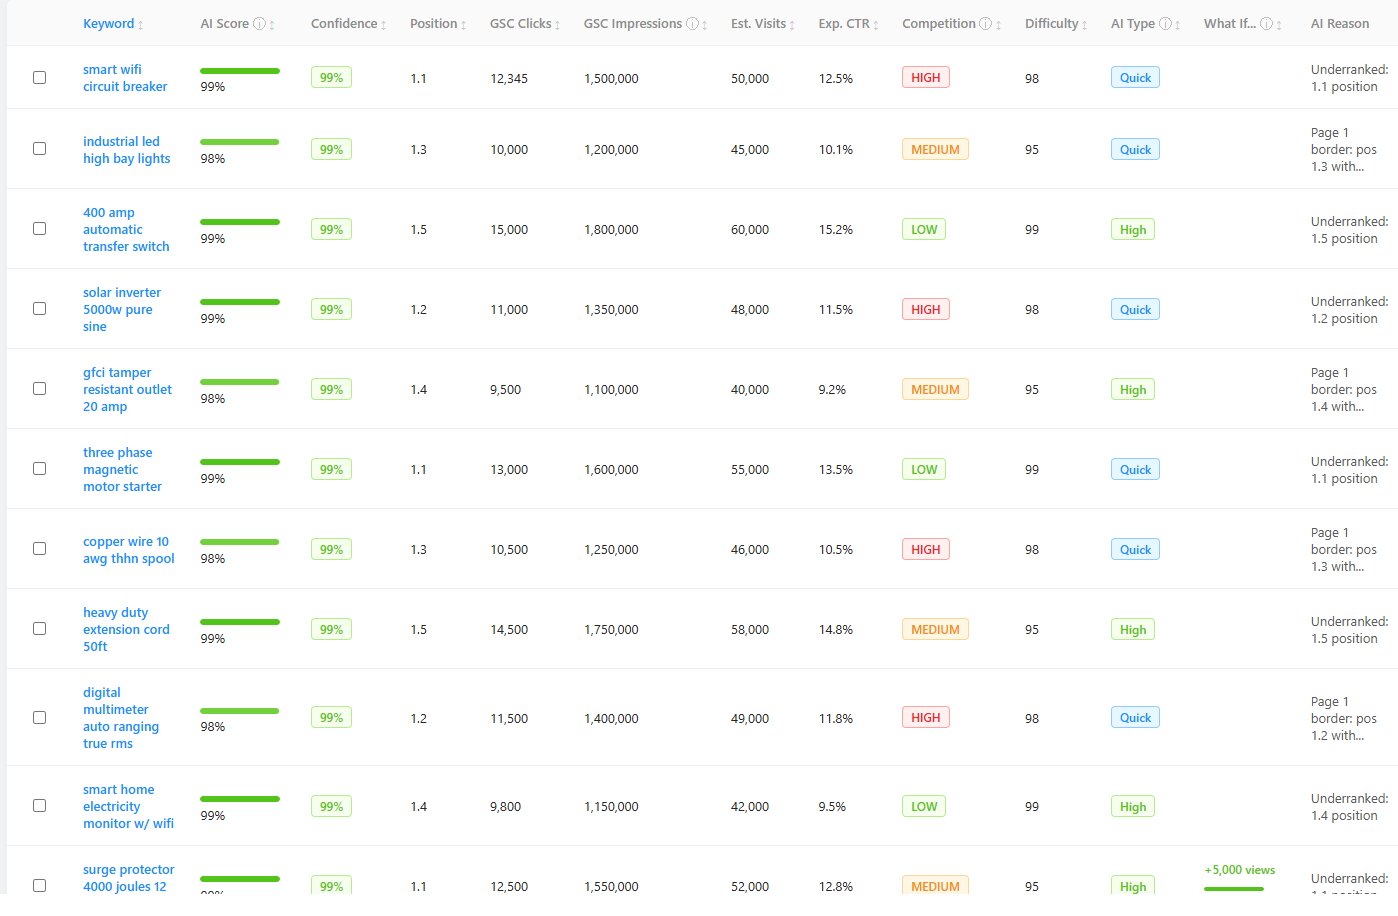Click the sort arrows beside Difficulty header
This screenshot has height=916, width=1398.
[x=1085, y=25]
